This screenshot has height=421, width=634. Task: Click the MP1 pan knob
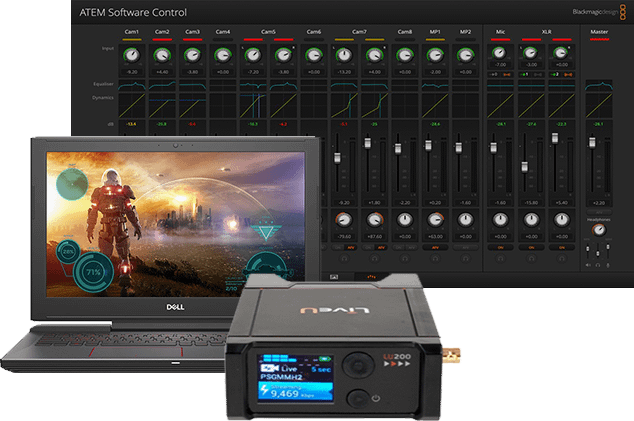pyautogui.click(x=435, y=220)
